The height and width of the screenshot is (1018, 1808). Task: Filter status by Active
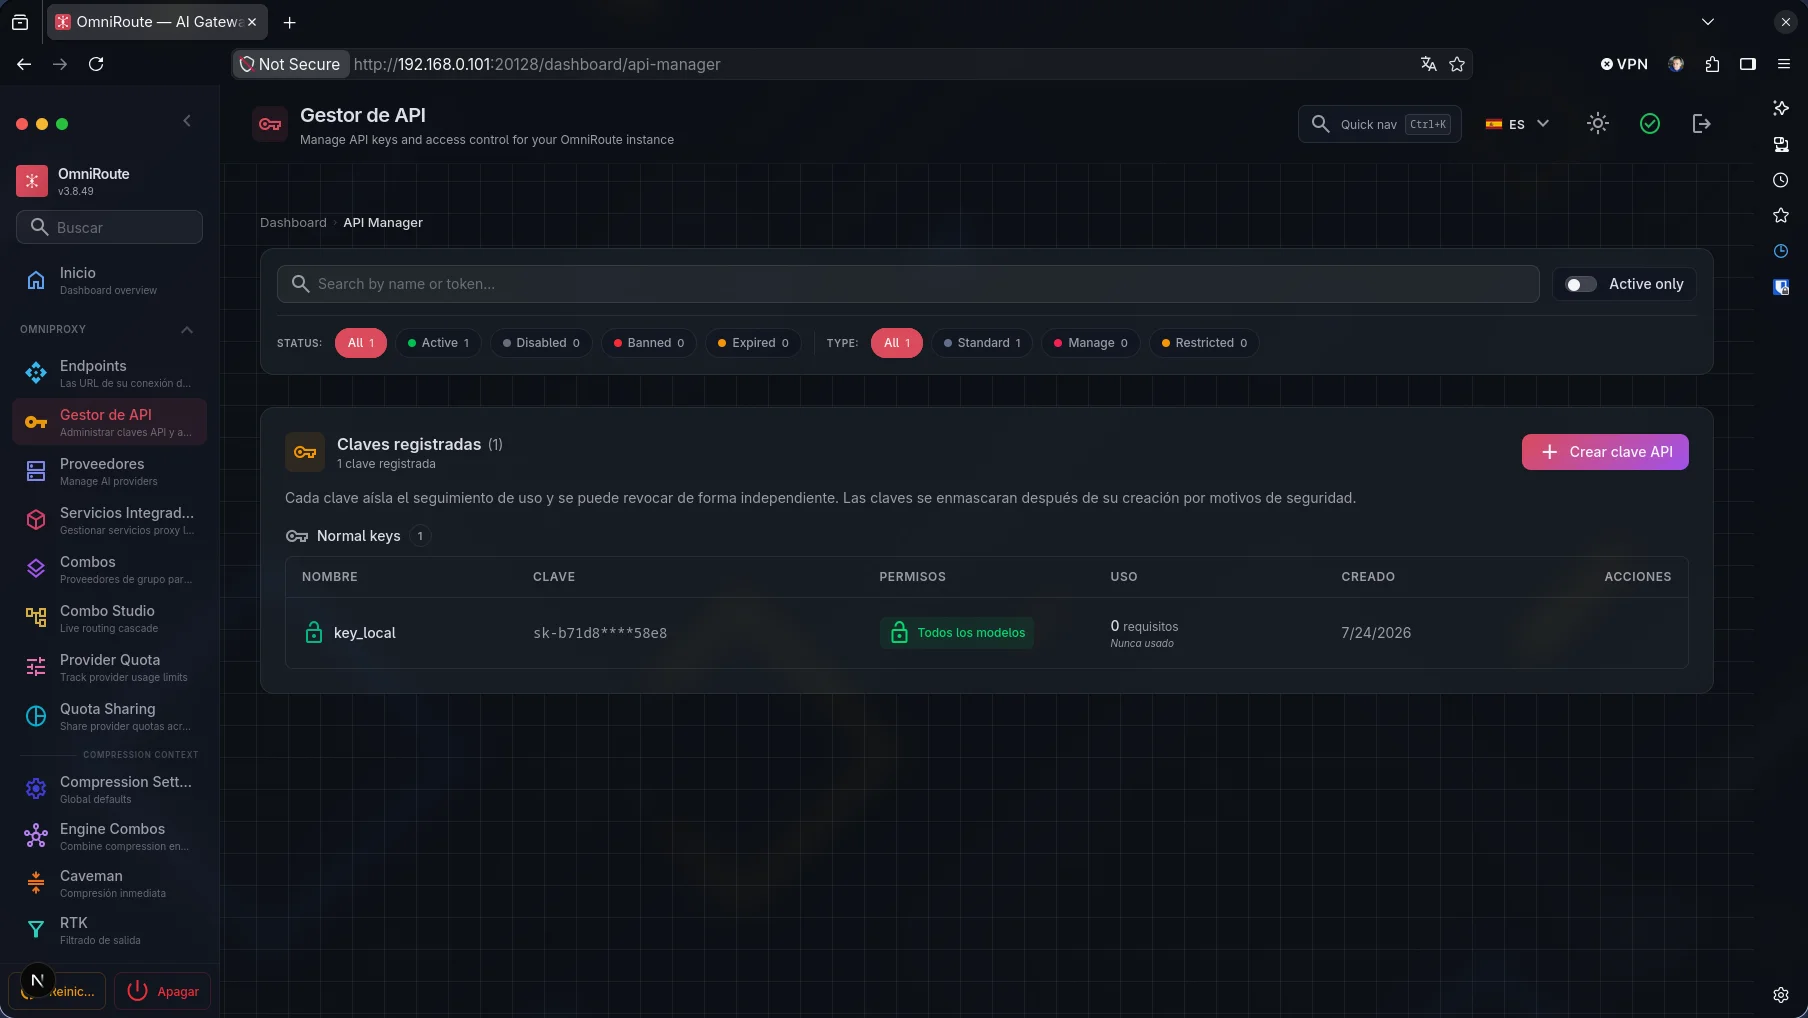tap(439, 343)
